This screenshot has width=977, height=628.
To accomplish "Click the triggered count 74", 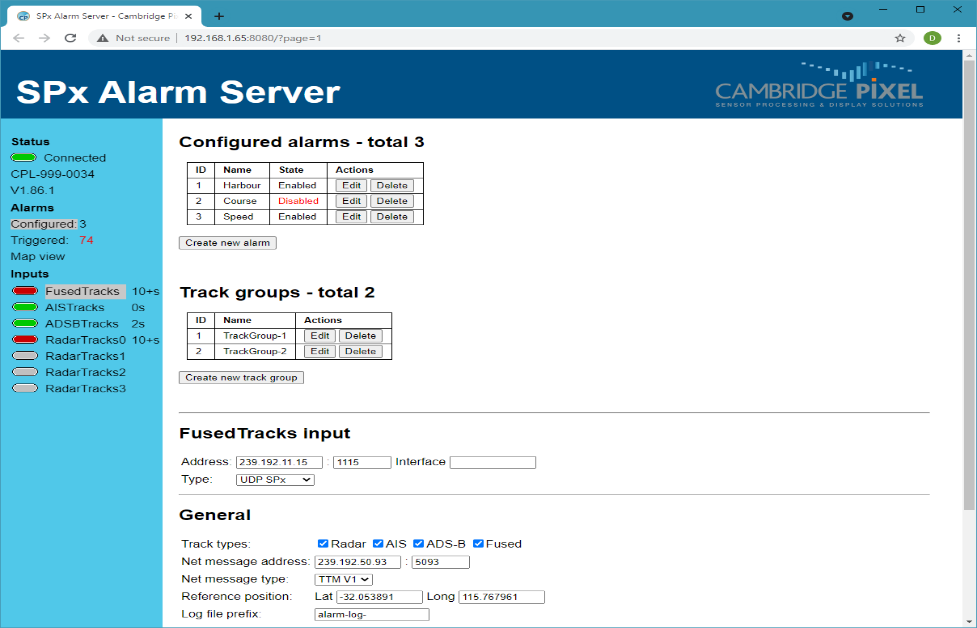I will [x=86, y=240].
